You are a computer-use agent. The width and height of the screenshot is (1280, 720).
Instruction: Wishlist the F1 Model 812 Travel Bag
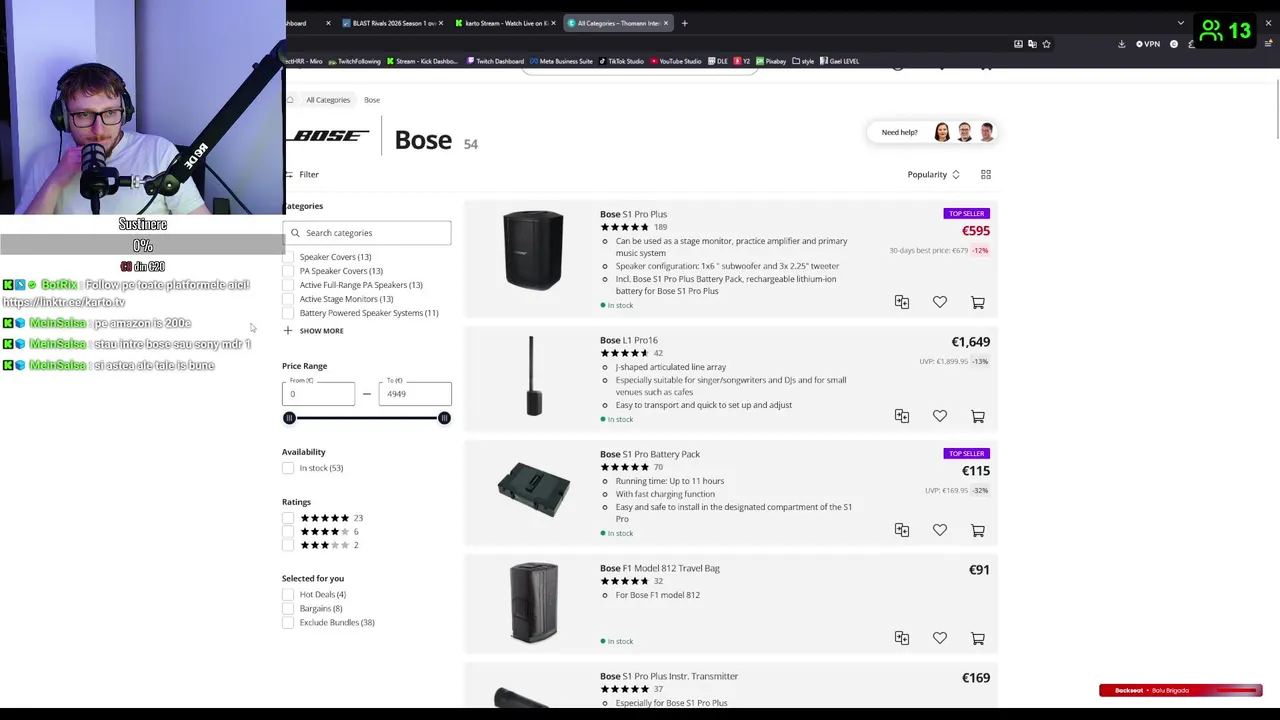940,638
